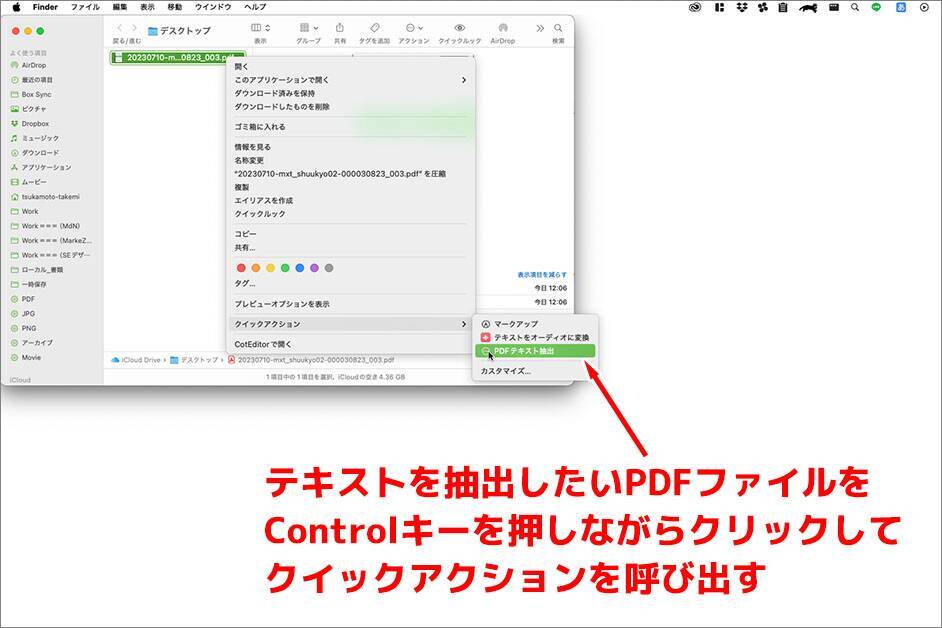942x628 pixels.
Task: Click the Dropbox menu bar icon
Action: pos(742,7)
